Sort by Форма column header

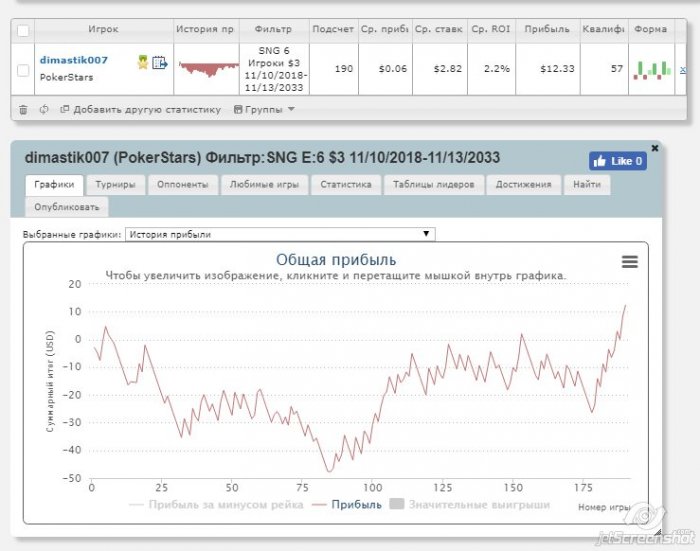pos(650,29)
